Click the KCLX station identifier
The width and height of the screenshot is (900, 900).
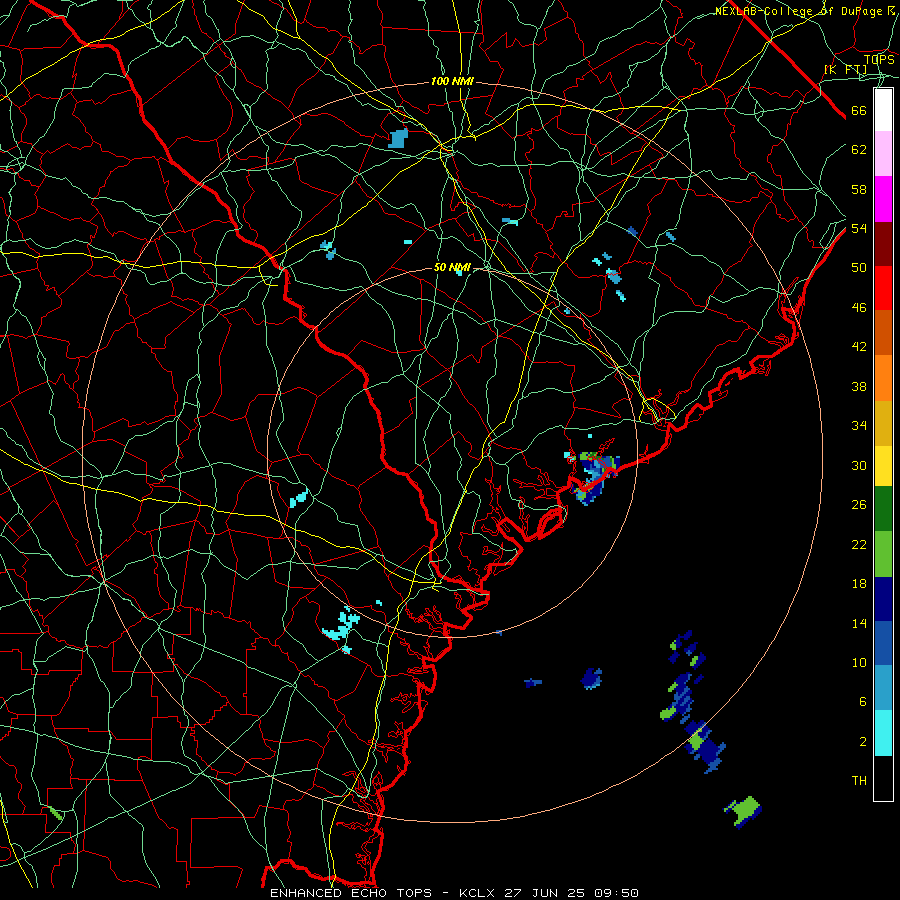(x=478, y=893)
